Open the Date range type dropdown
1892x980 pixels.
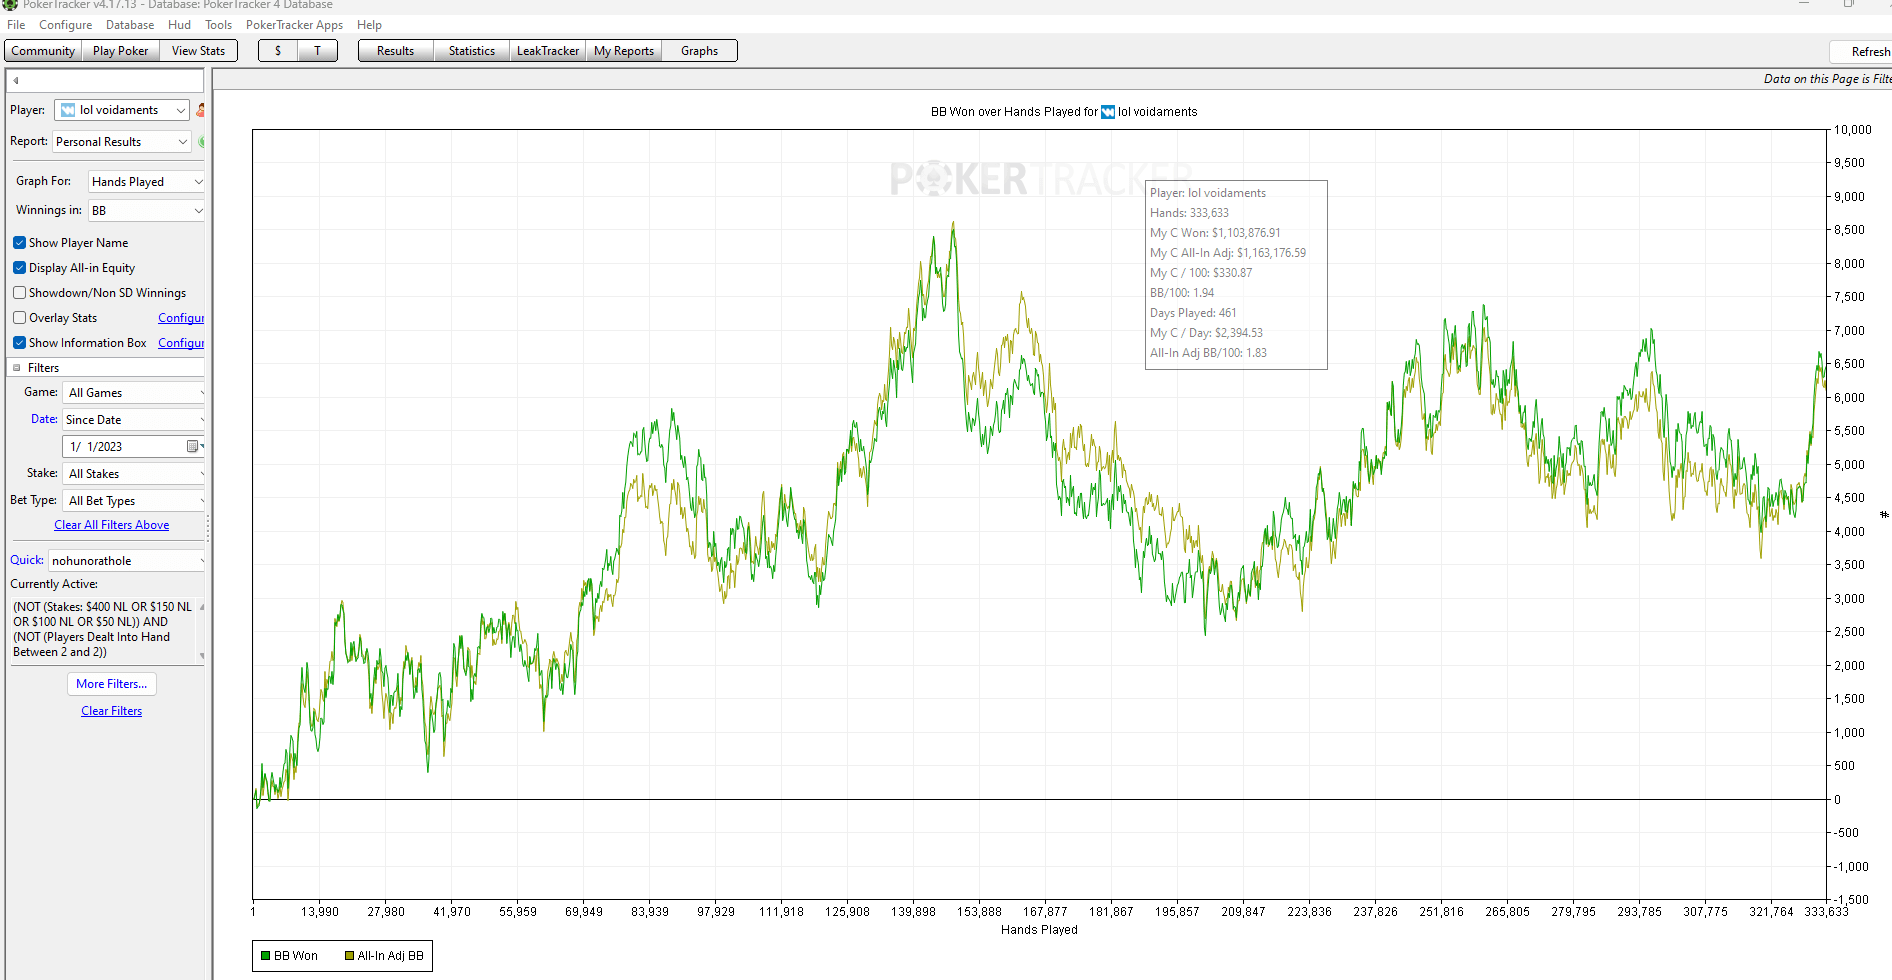pos(134,420)
